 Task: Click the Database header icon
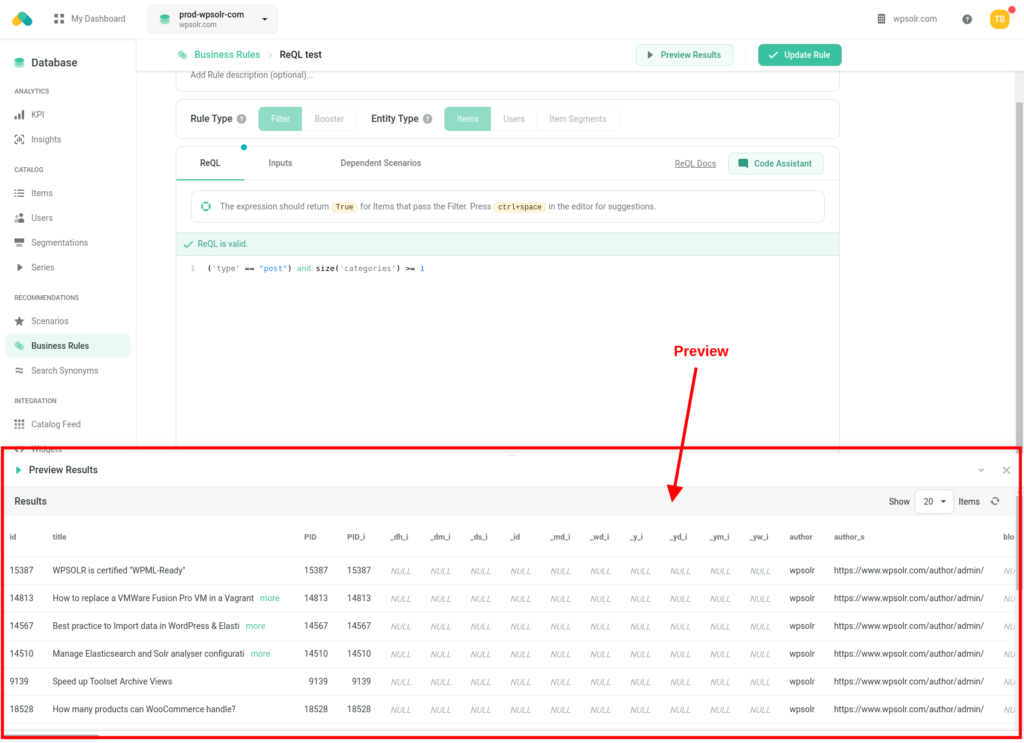click(x=20, y=63)
